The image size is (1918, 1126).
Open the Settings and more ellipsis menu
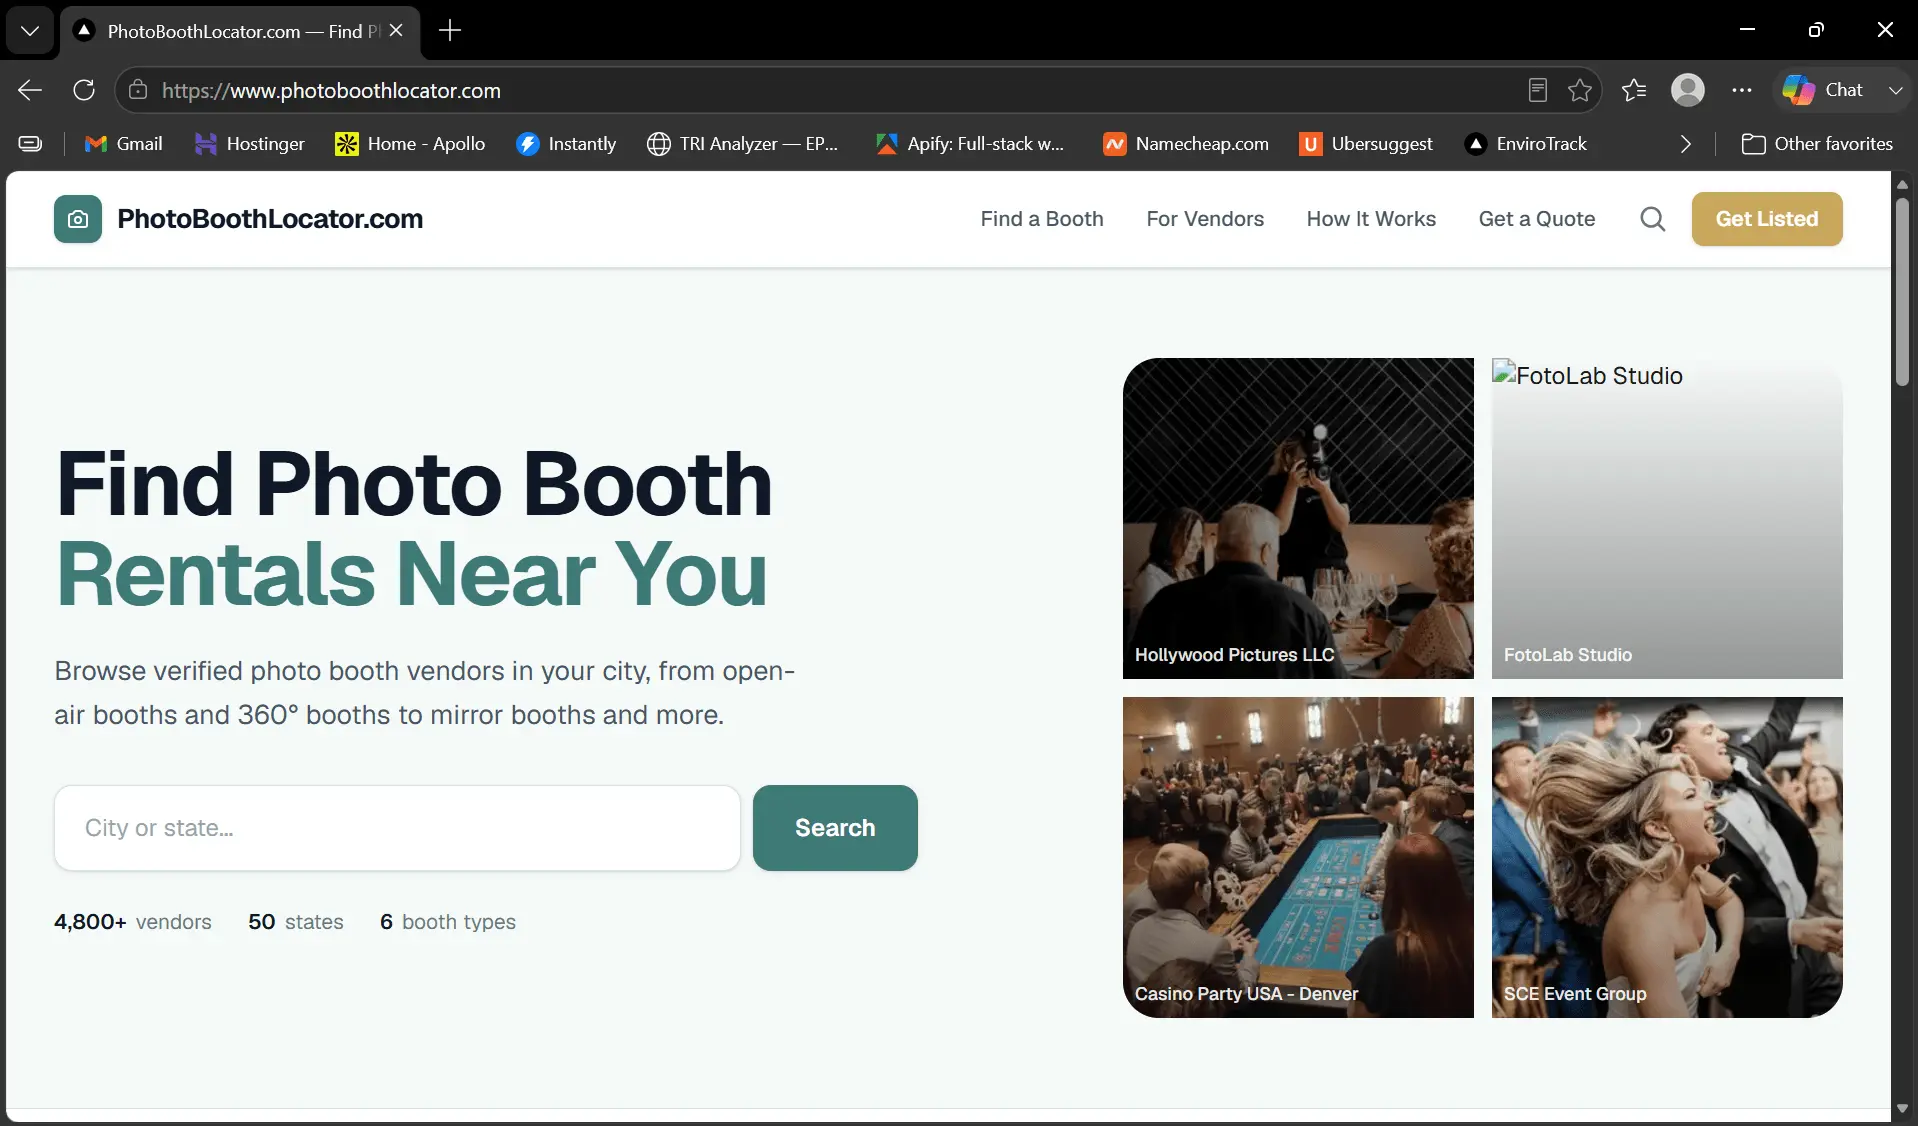1742,90
